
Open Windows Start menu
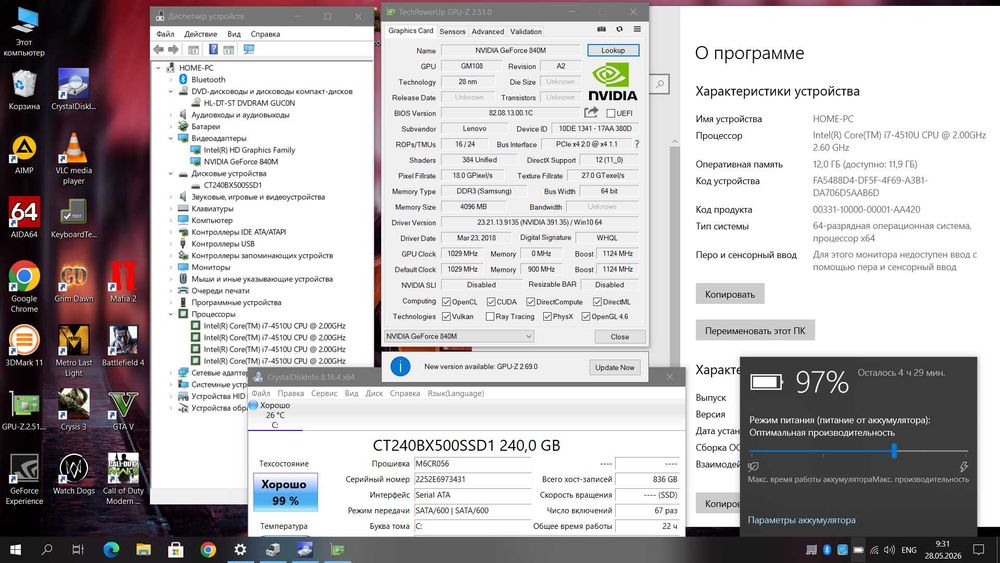(x=15, y=549)
